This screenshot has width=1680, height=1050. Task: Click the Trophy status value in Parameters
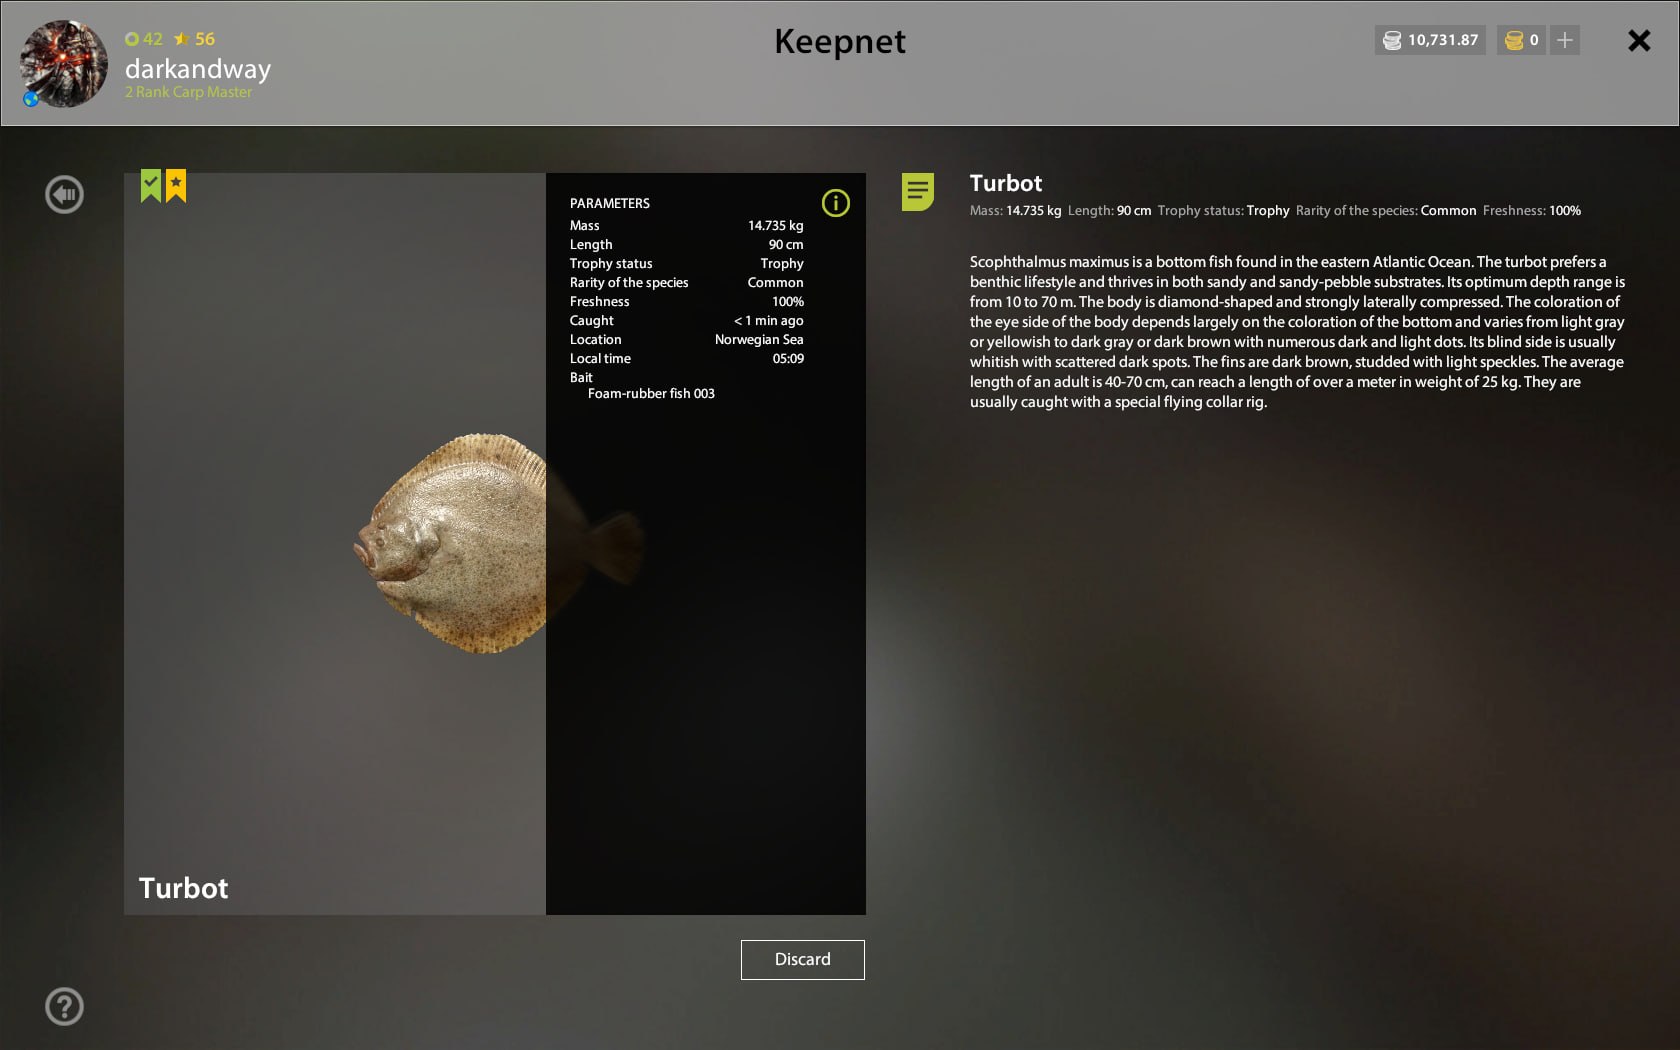[x=782, y=263]
